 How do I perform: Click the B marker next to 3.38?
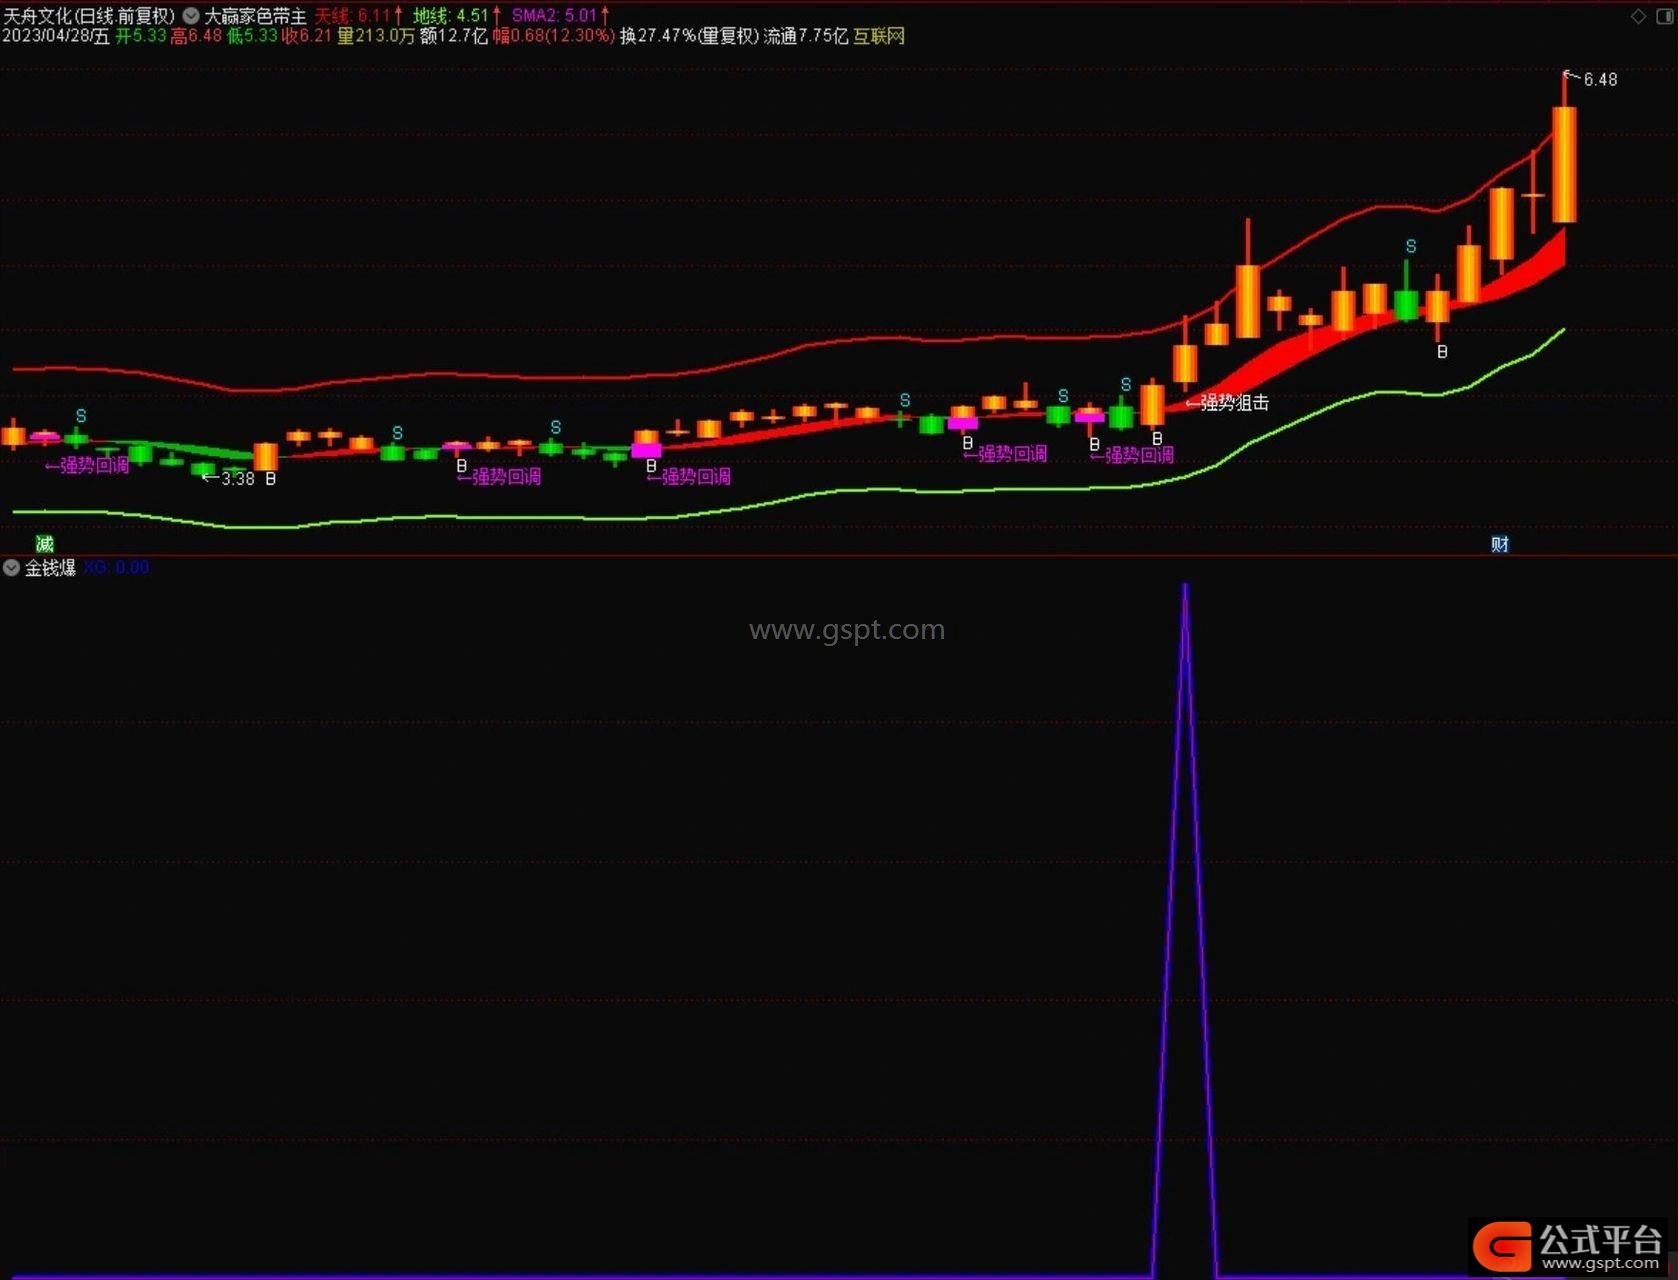pyautogui.click(x=270, y=479)
